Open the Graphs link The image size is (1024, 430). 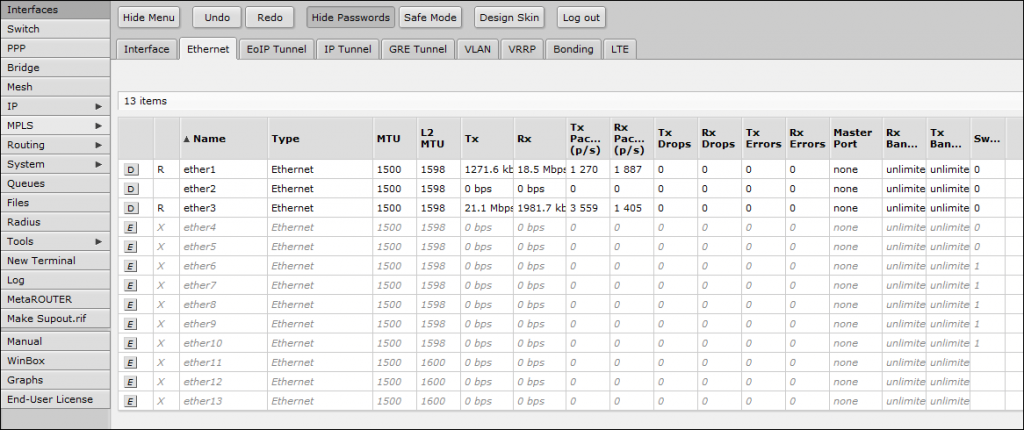[55, 380]
